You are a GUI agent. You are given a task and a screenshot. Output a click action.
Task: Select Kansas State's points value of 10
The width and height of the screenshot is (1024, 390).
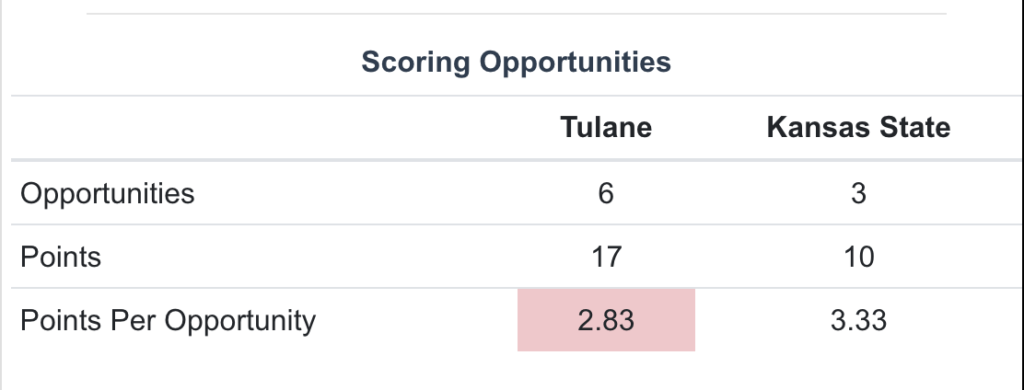point(858,257)
